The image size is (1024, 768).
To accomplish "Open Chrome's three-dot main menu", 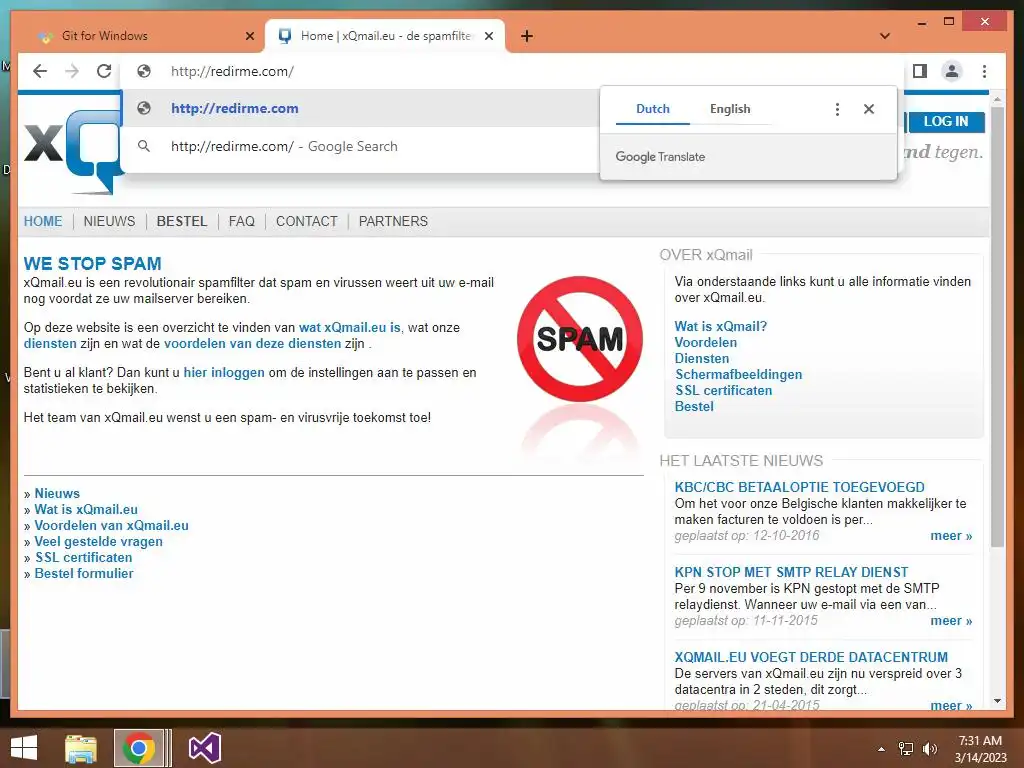I will [x=984, y=71].
